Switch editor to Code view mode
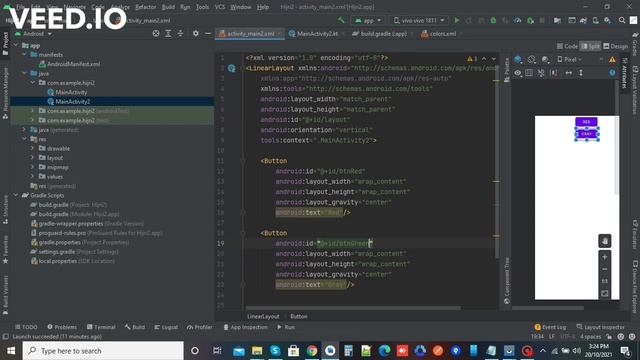The image size is (640, 360). pos(567,46)
